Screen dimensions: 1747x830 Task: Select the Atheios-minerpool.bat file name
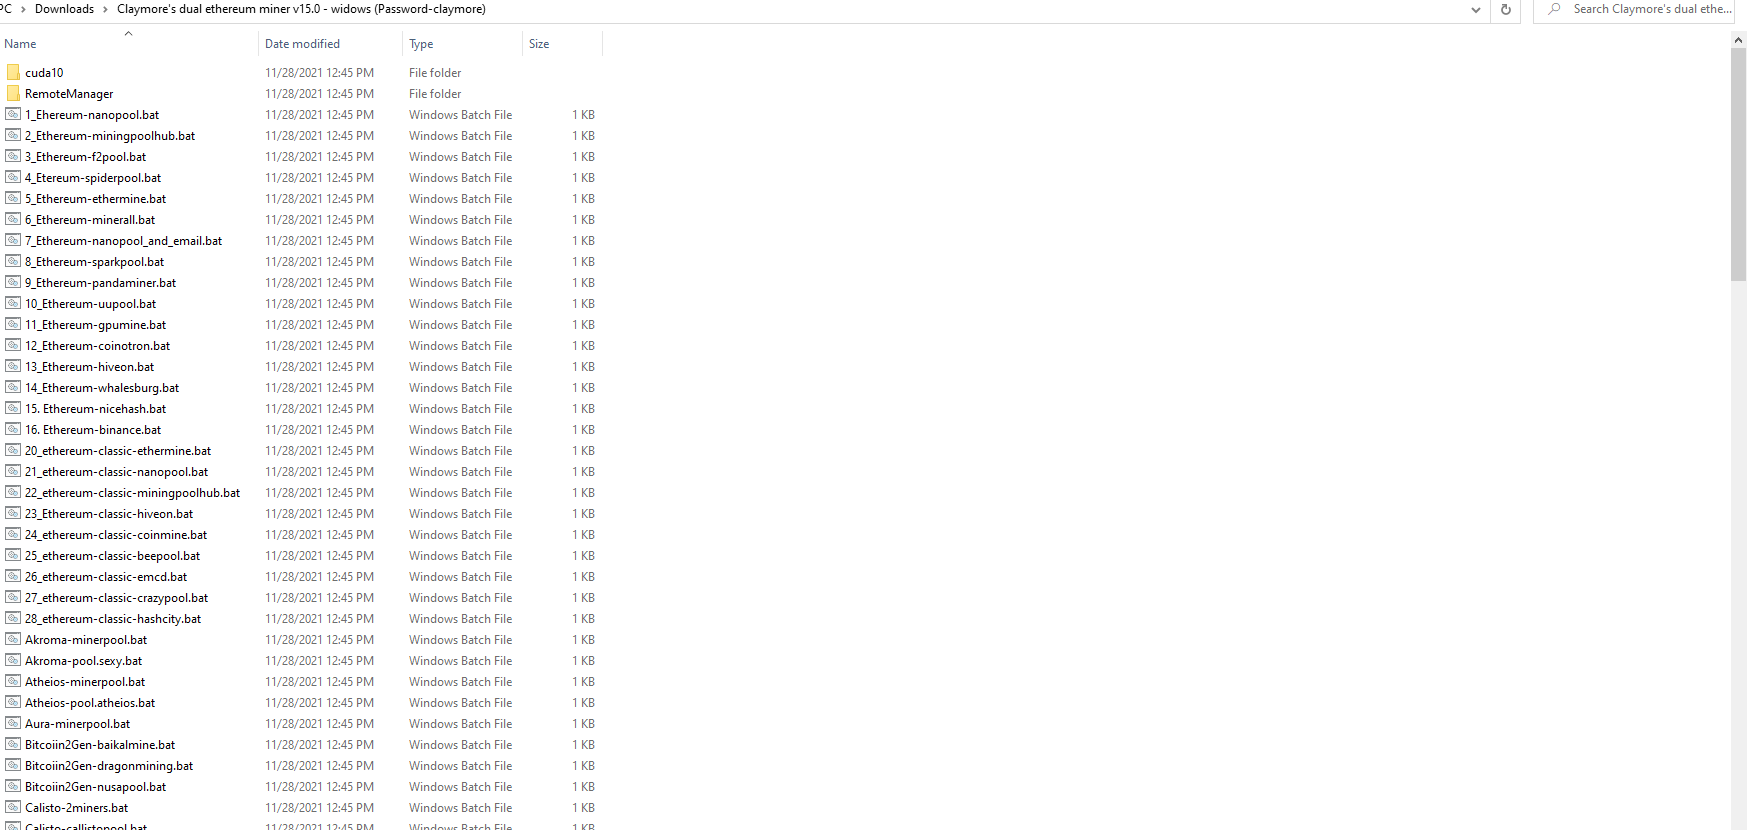pyautogui.click(x=85, y=681)
